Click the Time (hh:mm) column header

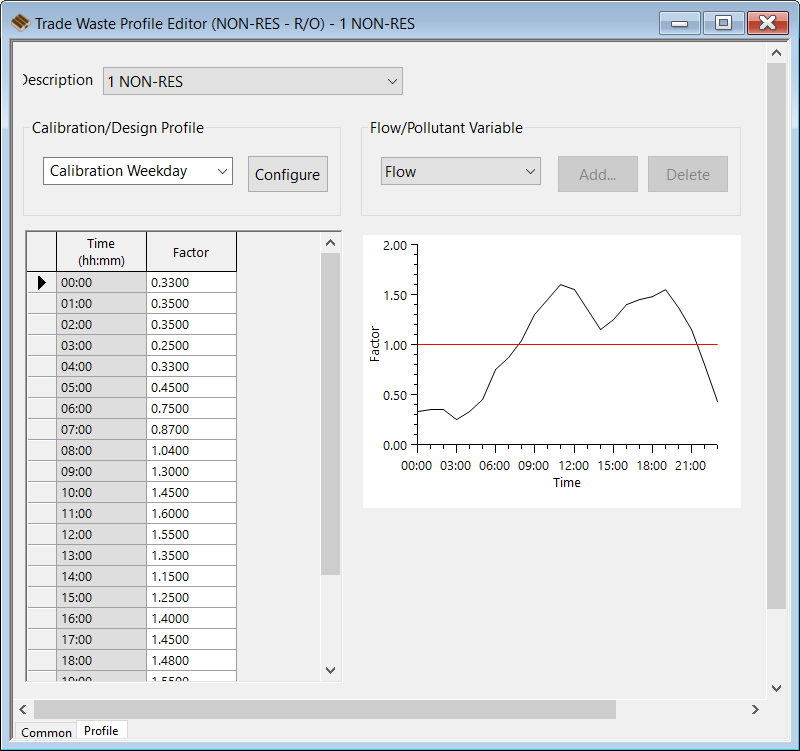[x=100, y=251]
